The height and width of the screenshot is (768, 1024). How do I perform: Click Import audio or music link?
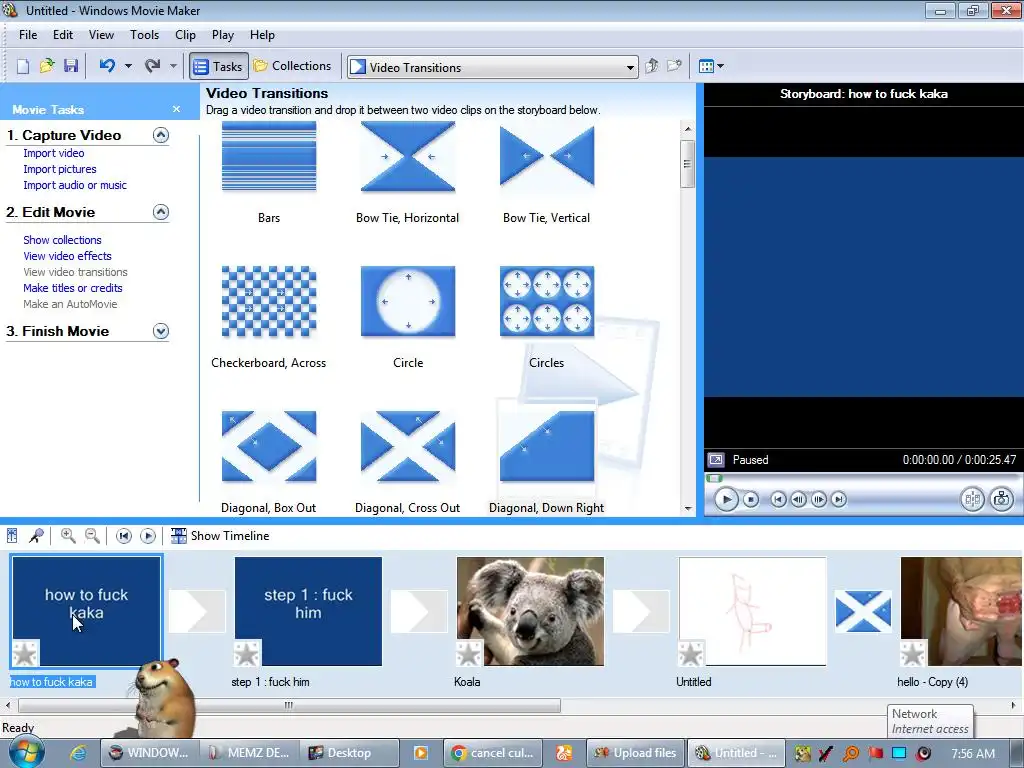[x=75, y=185]
